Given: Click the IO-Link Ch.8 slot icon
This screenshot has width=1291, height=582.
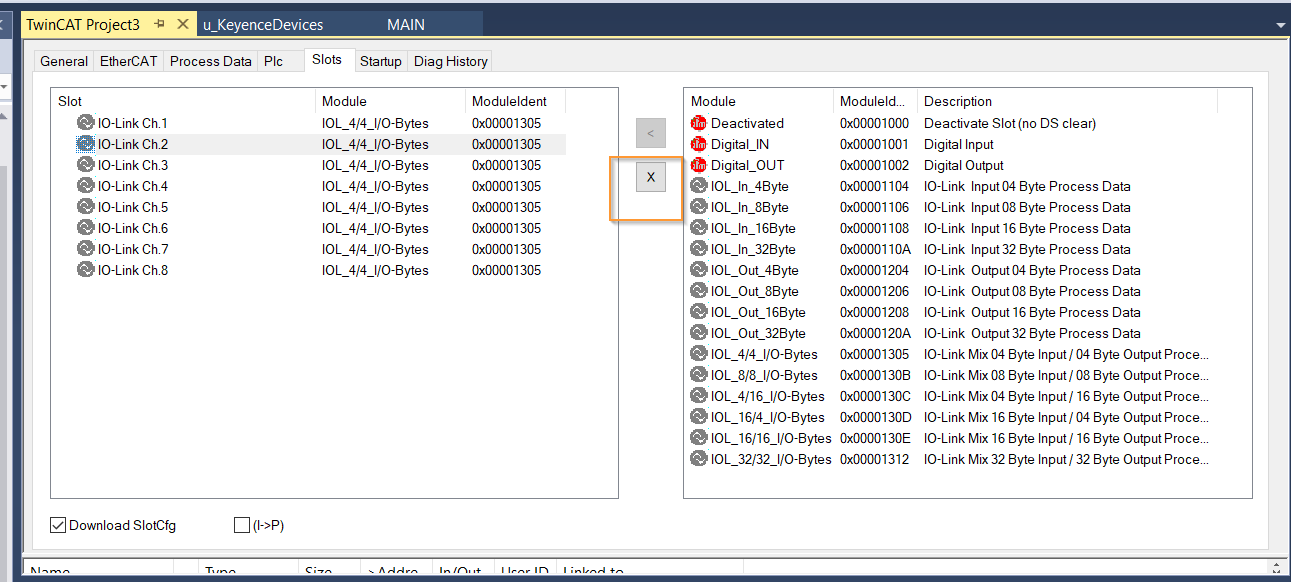Looking at the screenshot, I should click(x=85, y=270).
